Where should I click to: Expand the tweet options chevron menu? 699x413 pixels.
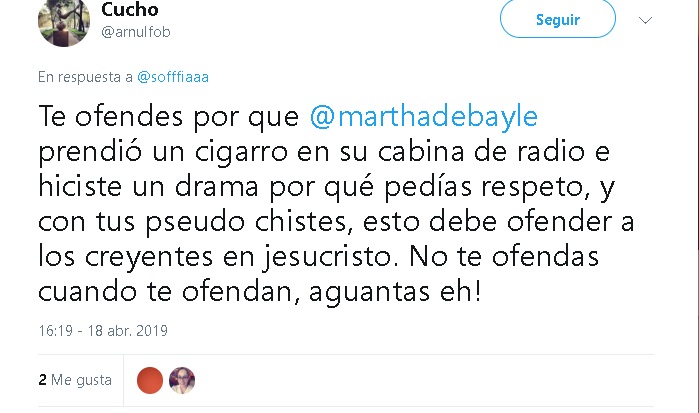[x=645, y=20]
